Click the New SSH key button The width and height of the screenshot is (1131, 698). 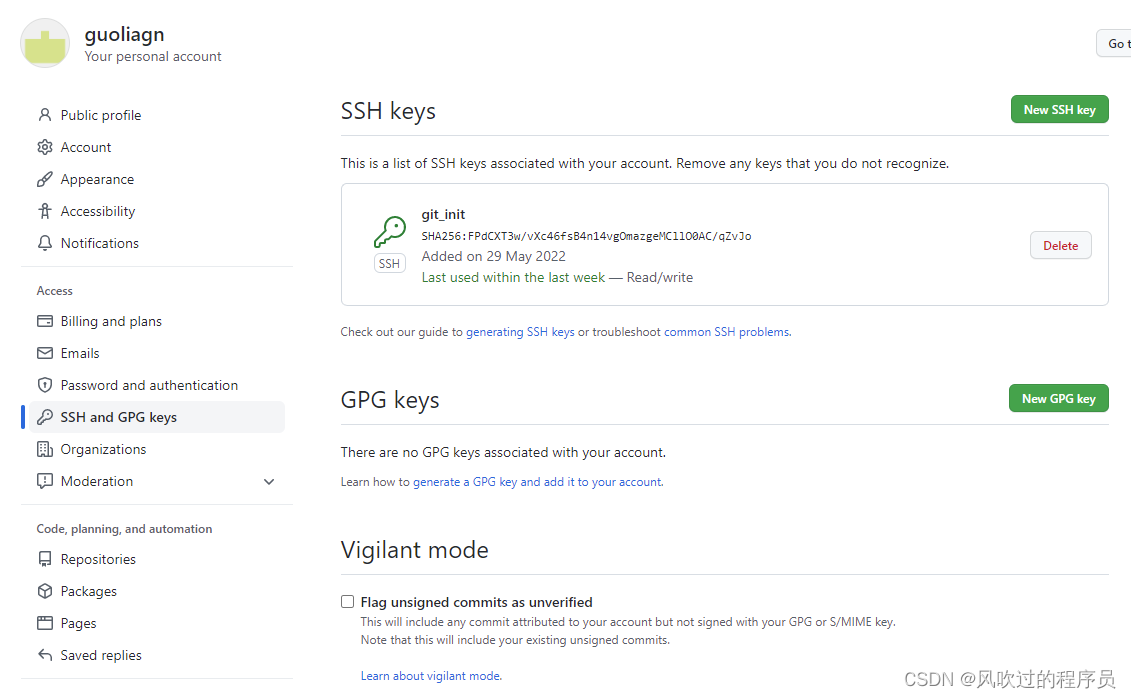(1059, 109)
